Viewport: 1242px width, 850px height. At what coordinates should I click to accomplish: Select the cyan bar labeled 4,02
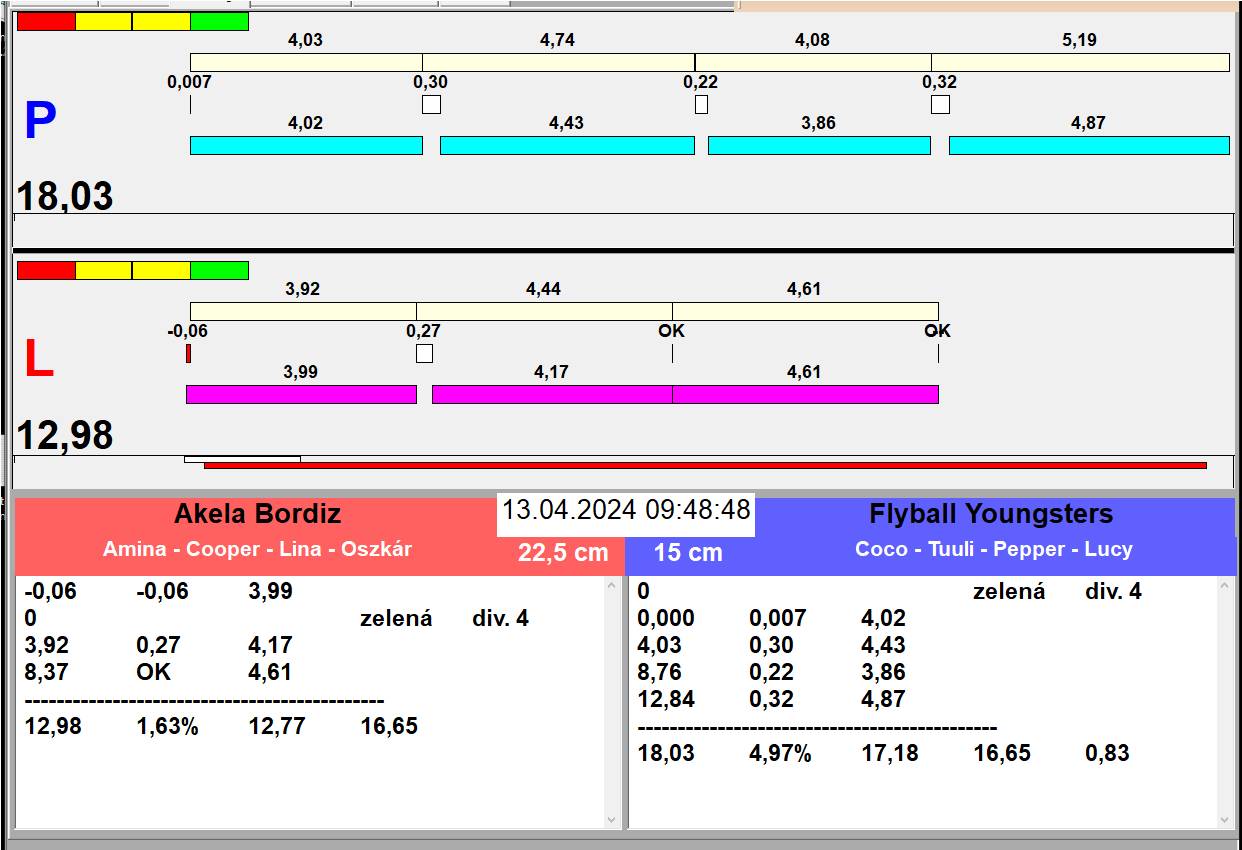point(306,145)
